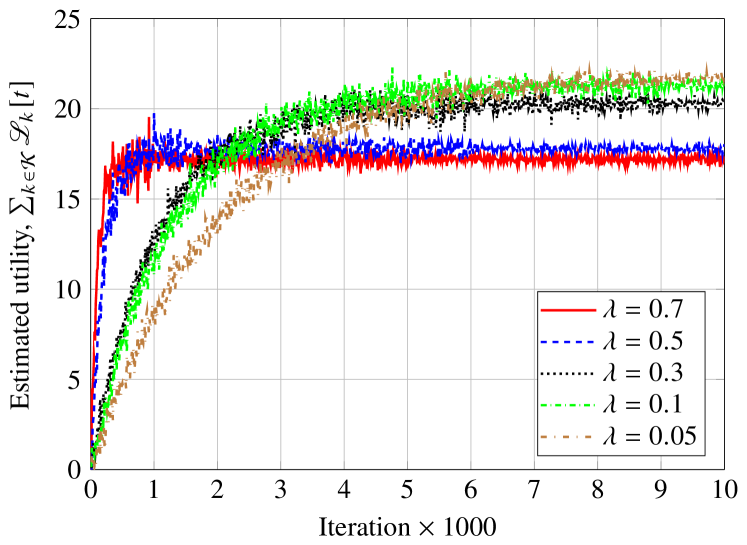
Task: Click the x-axis tick label 8
Action: 597,490
